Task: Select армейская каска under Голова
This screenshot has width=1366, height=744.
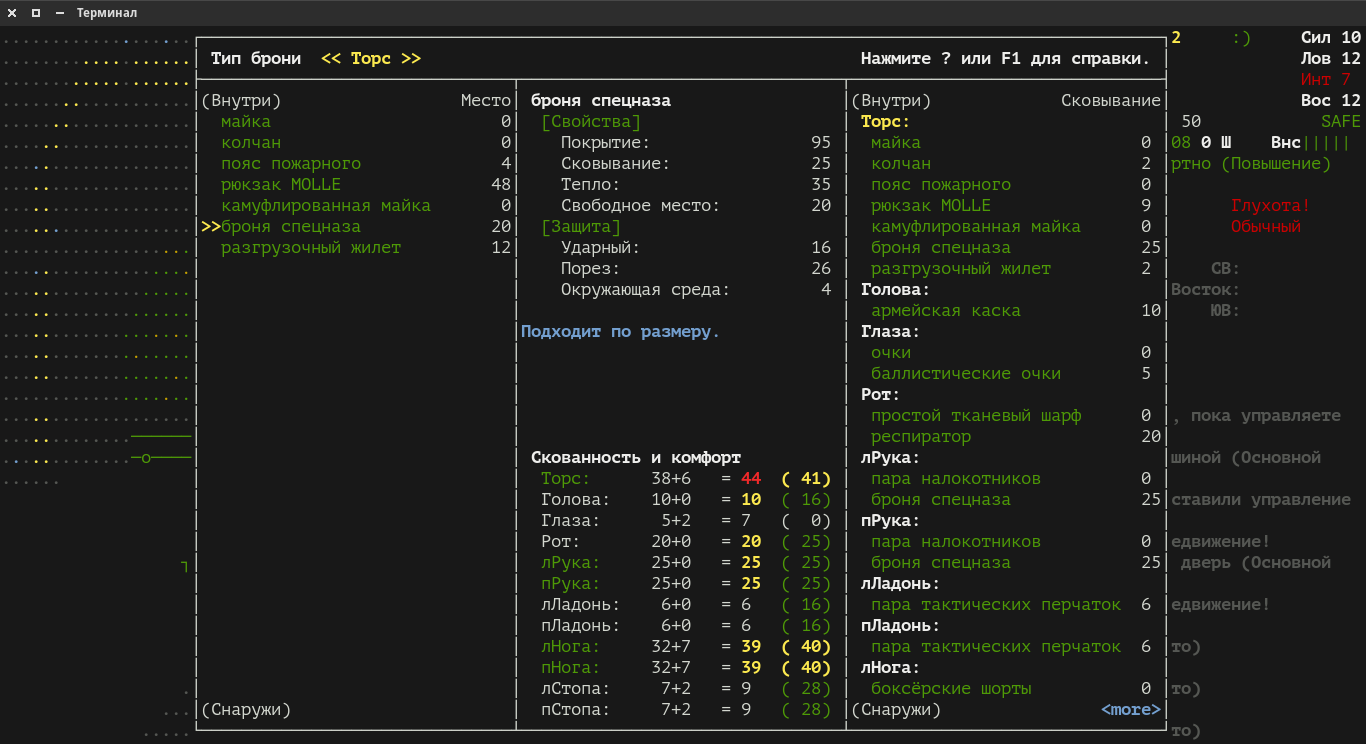Action: (x=1016, y=311)
